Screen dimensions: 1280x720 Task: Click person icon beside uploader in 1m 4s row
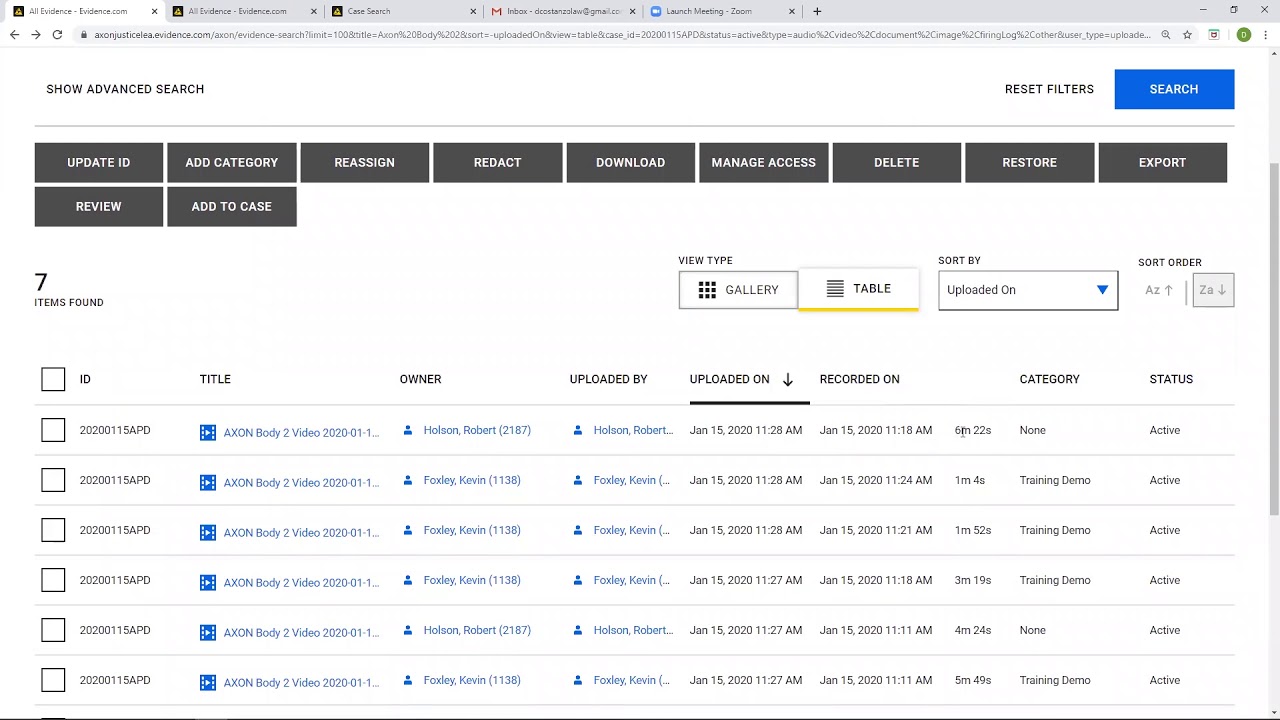(577, 480)
